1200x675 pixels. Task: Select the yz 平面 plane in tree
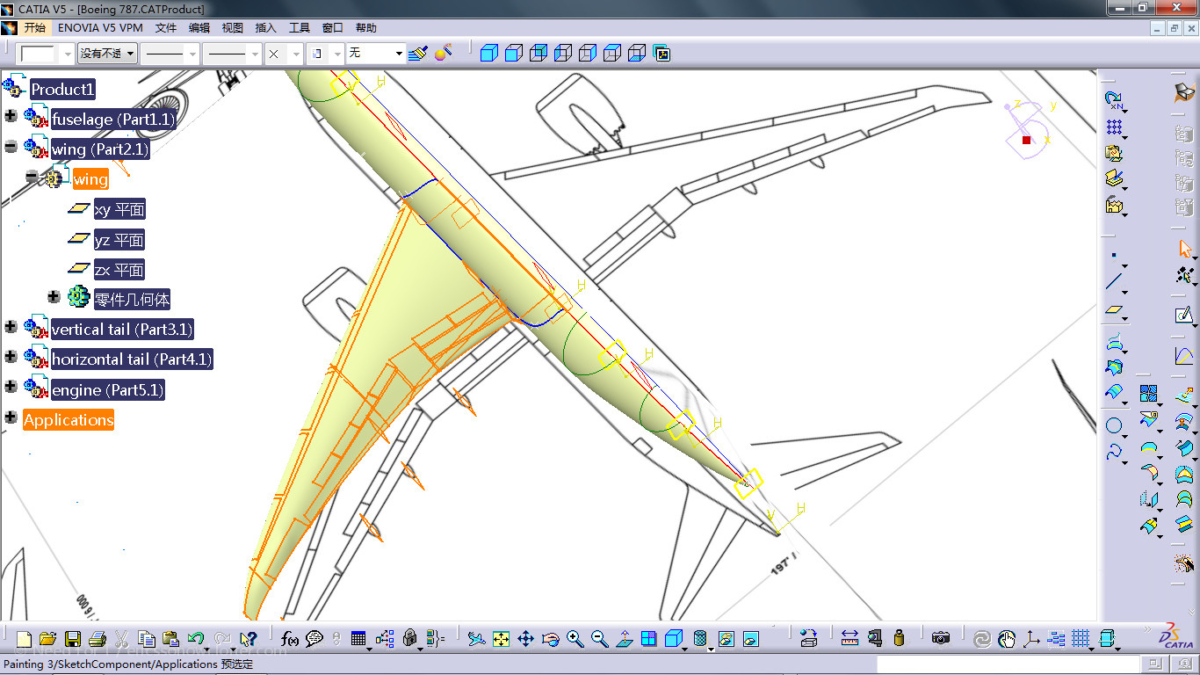pos(119,239)
